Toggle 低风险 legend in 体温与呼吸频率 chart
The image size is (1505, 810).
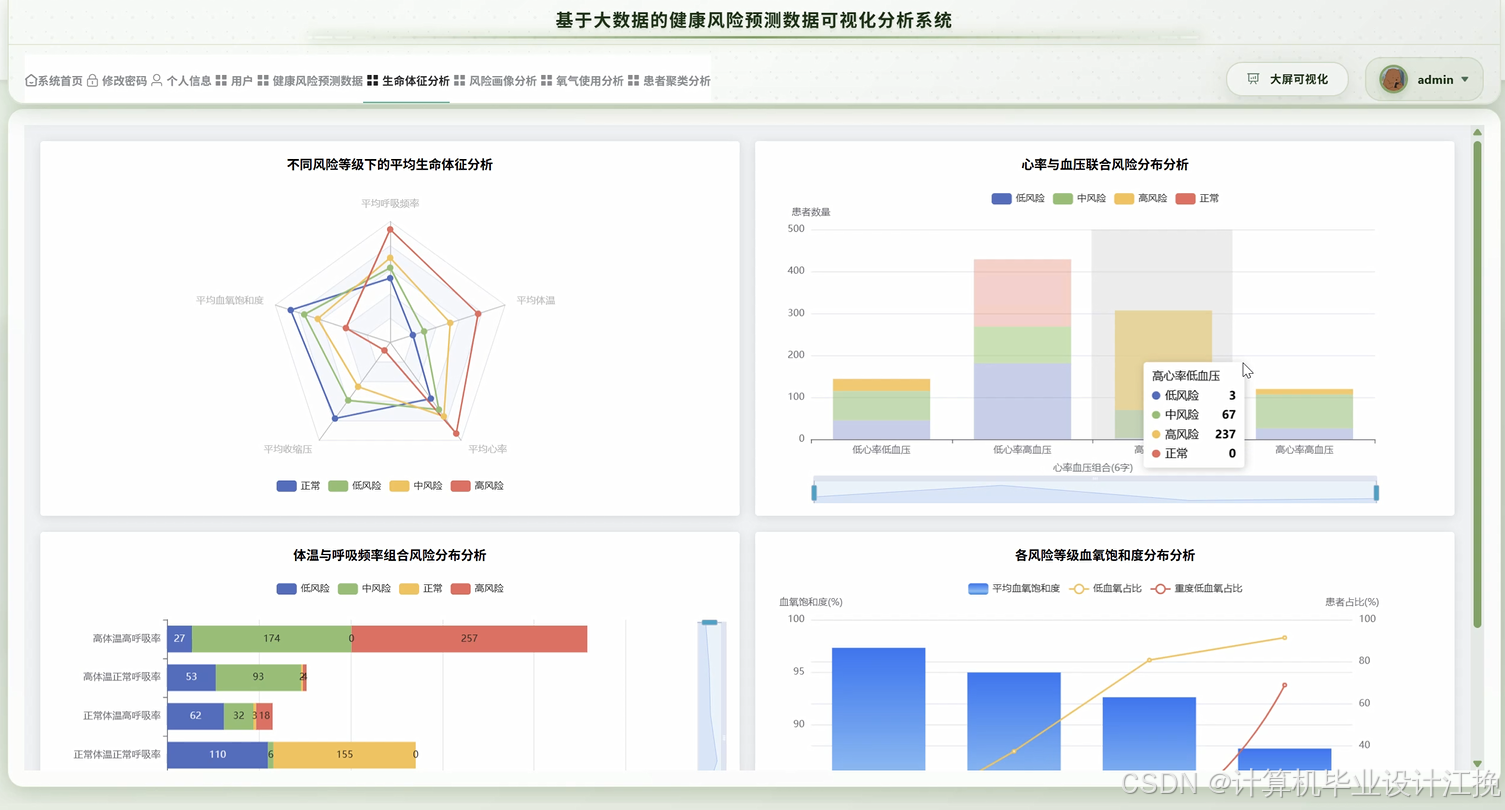[304, 588]
